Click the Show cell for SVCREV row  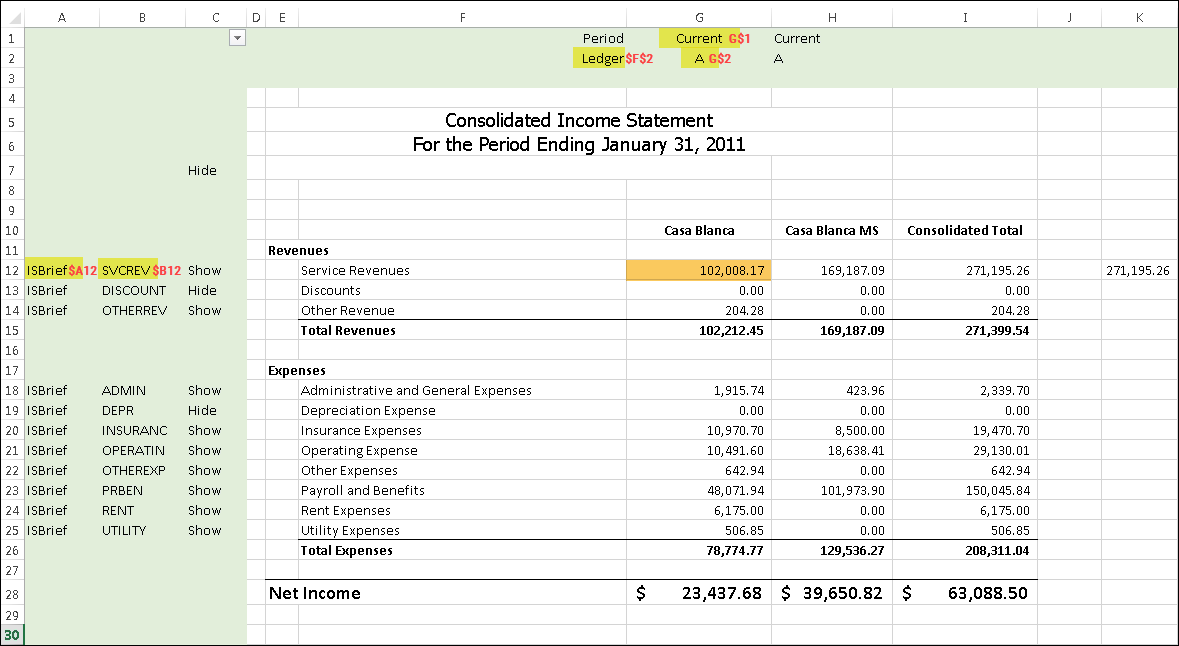click(x=204, y=270)
